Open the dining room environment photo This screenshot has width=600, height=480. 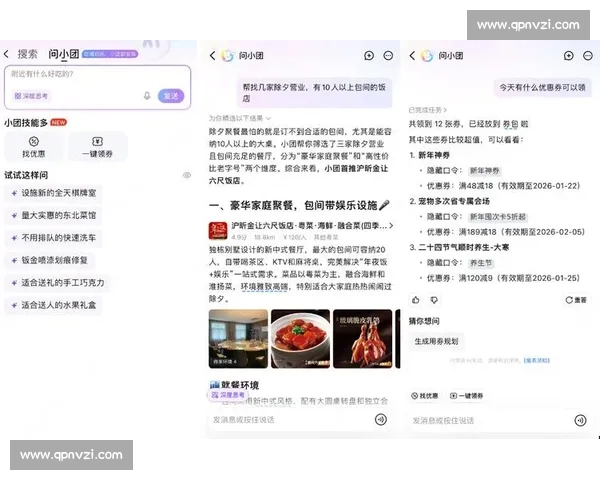(x=238, y=339)
